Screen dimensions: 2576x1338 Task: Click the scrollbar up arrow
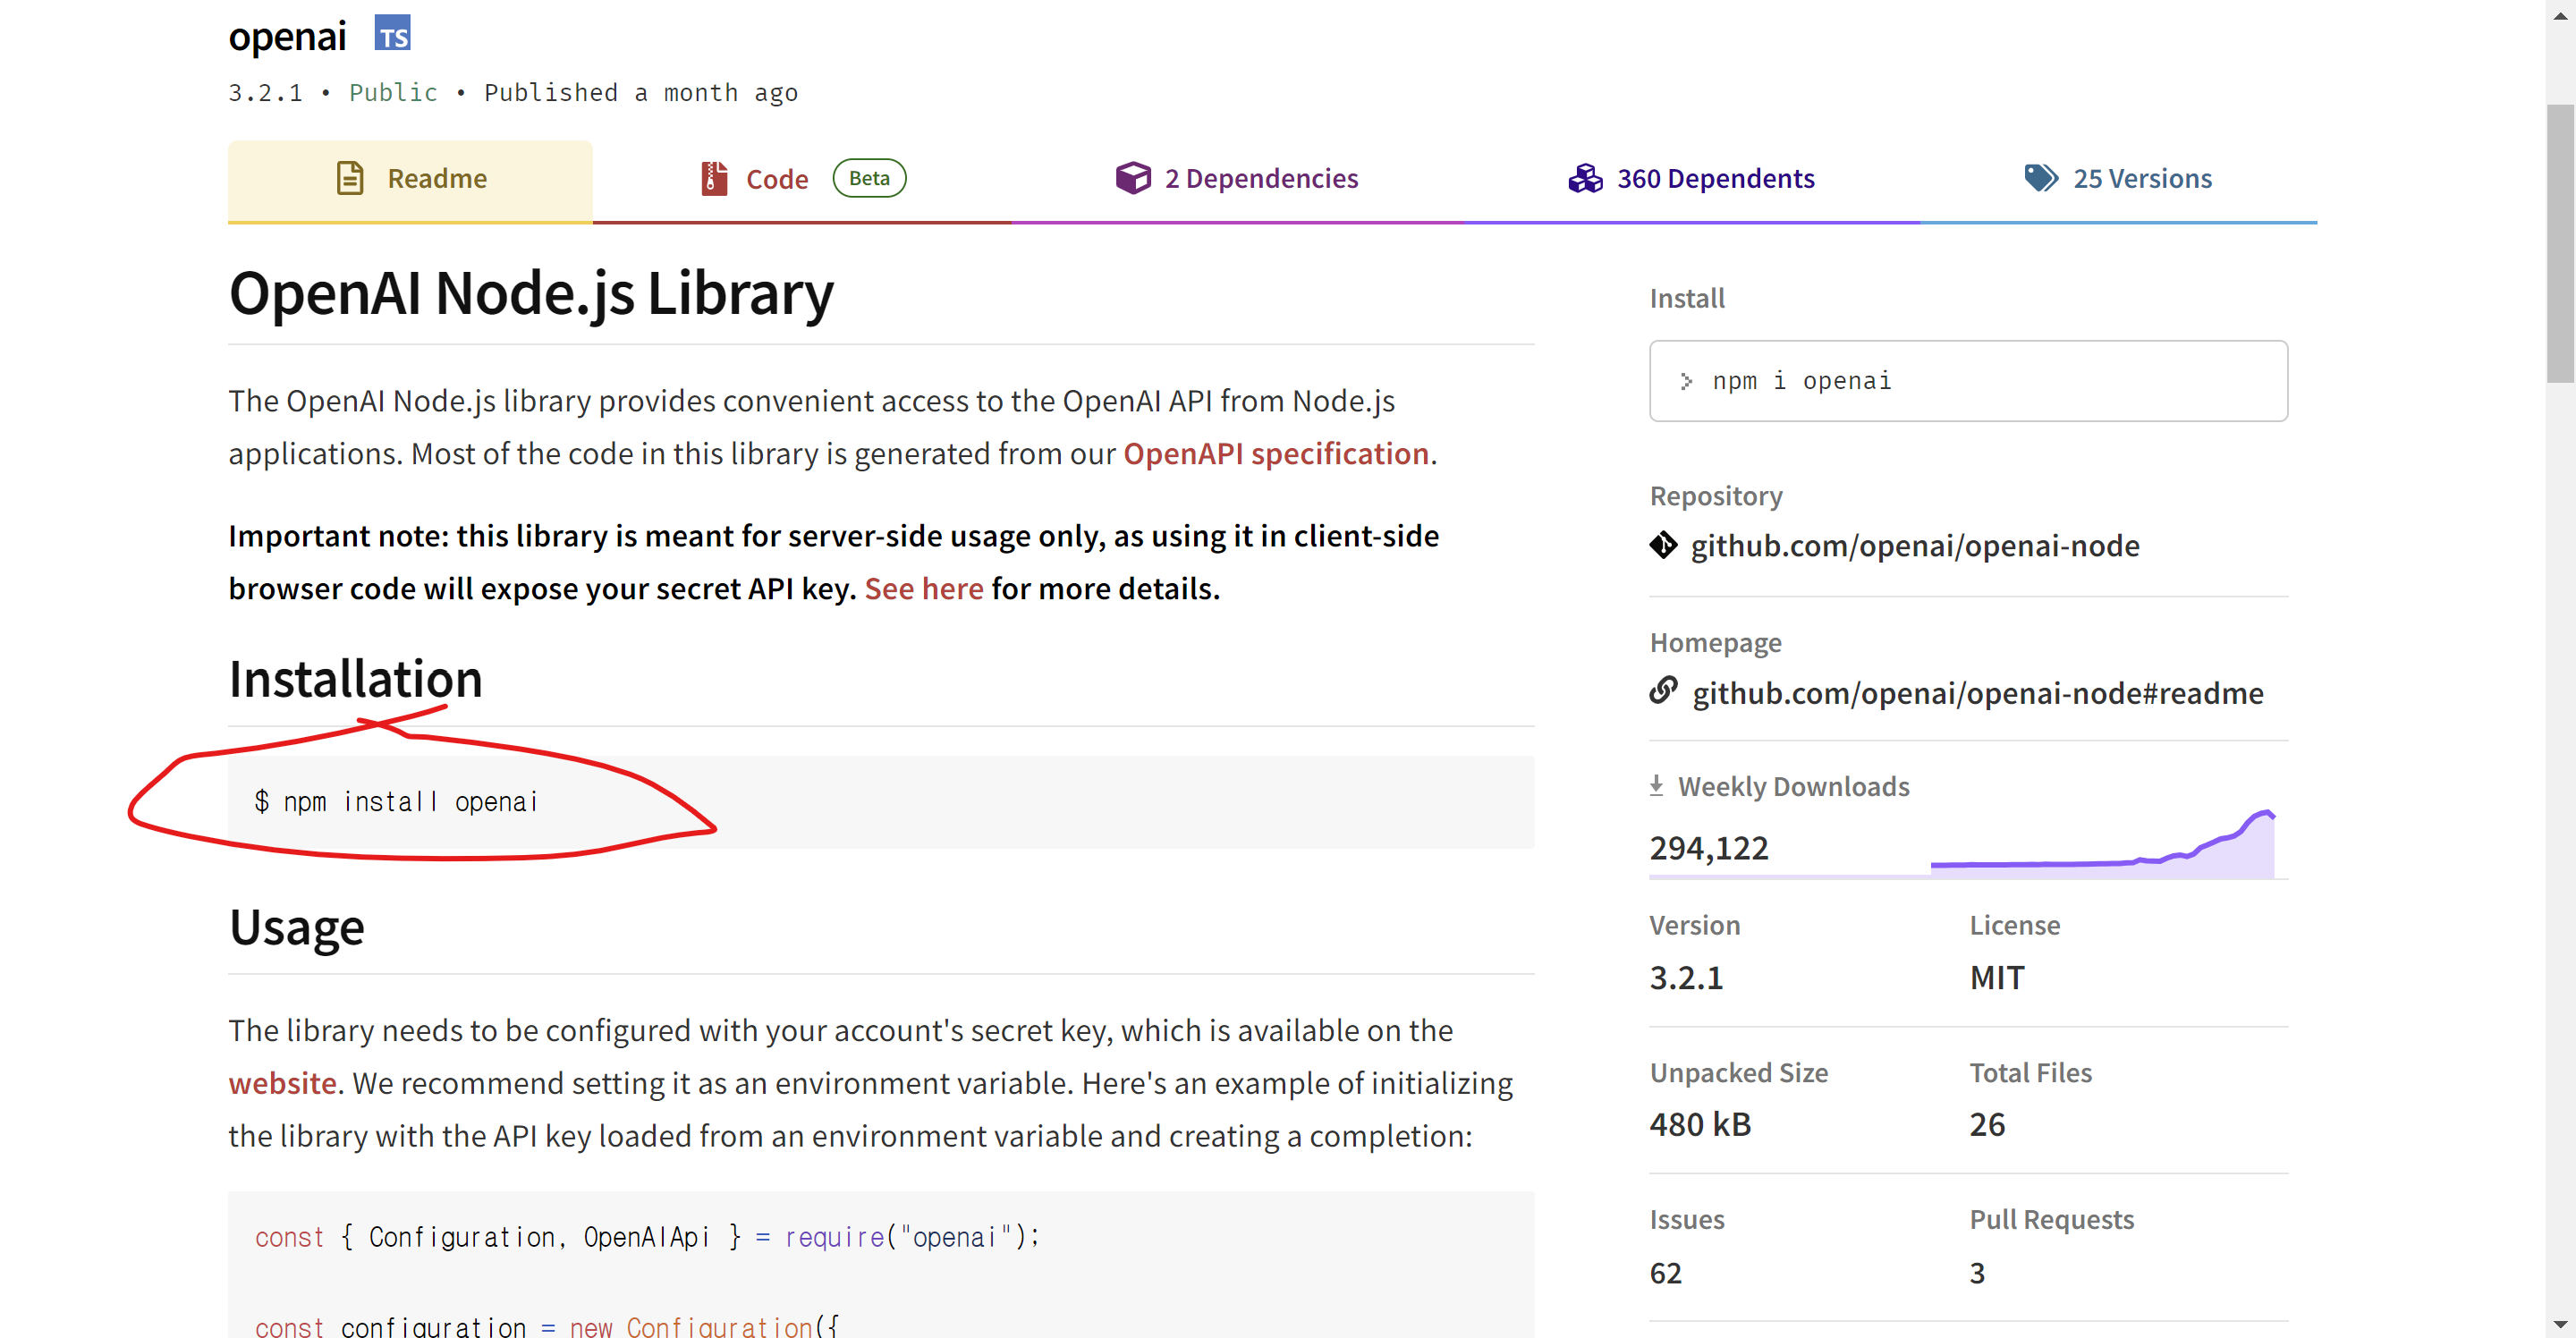pos(2560,15)
